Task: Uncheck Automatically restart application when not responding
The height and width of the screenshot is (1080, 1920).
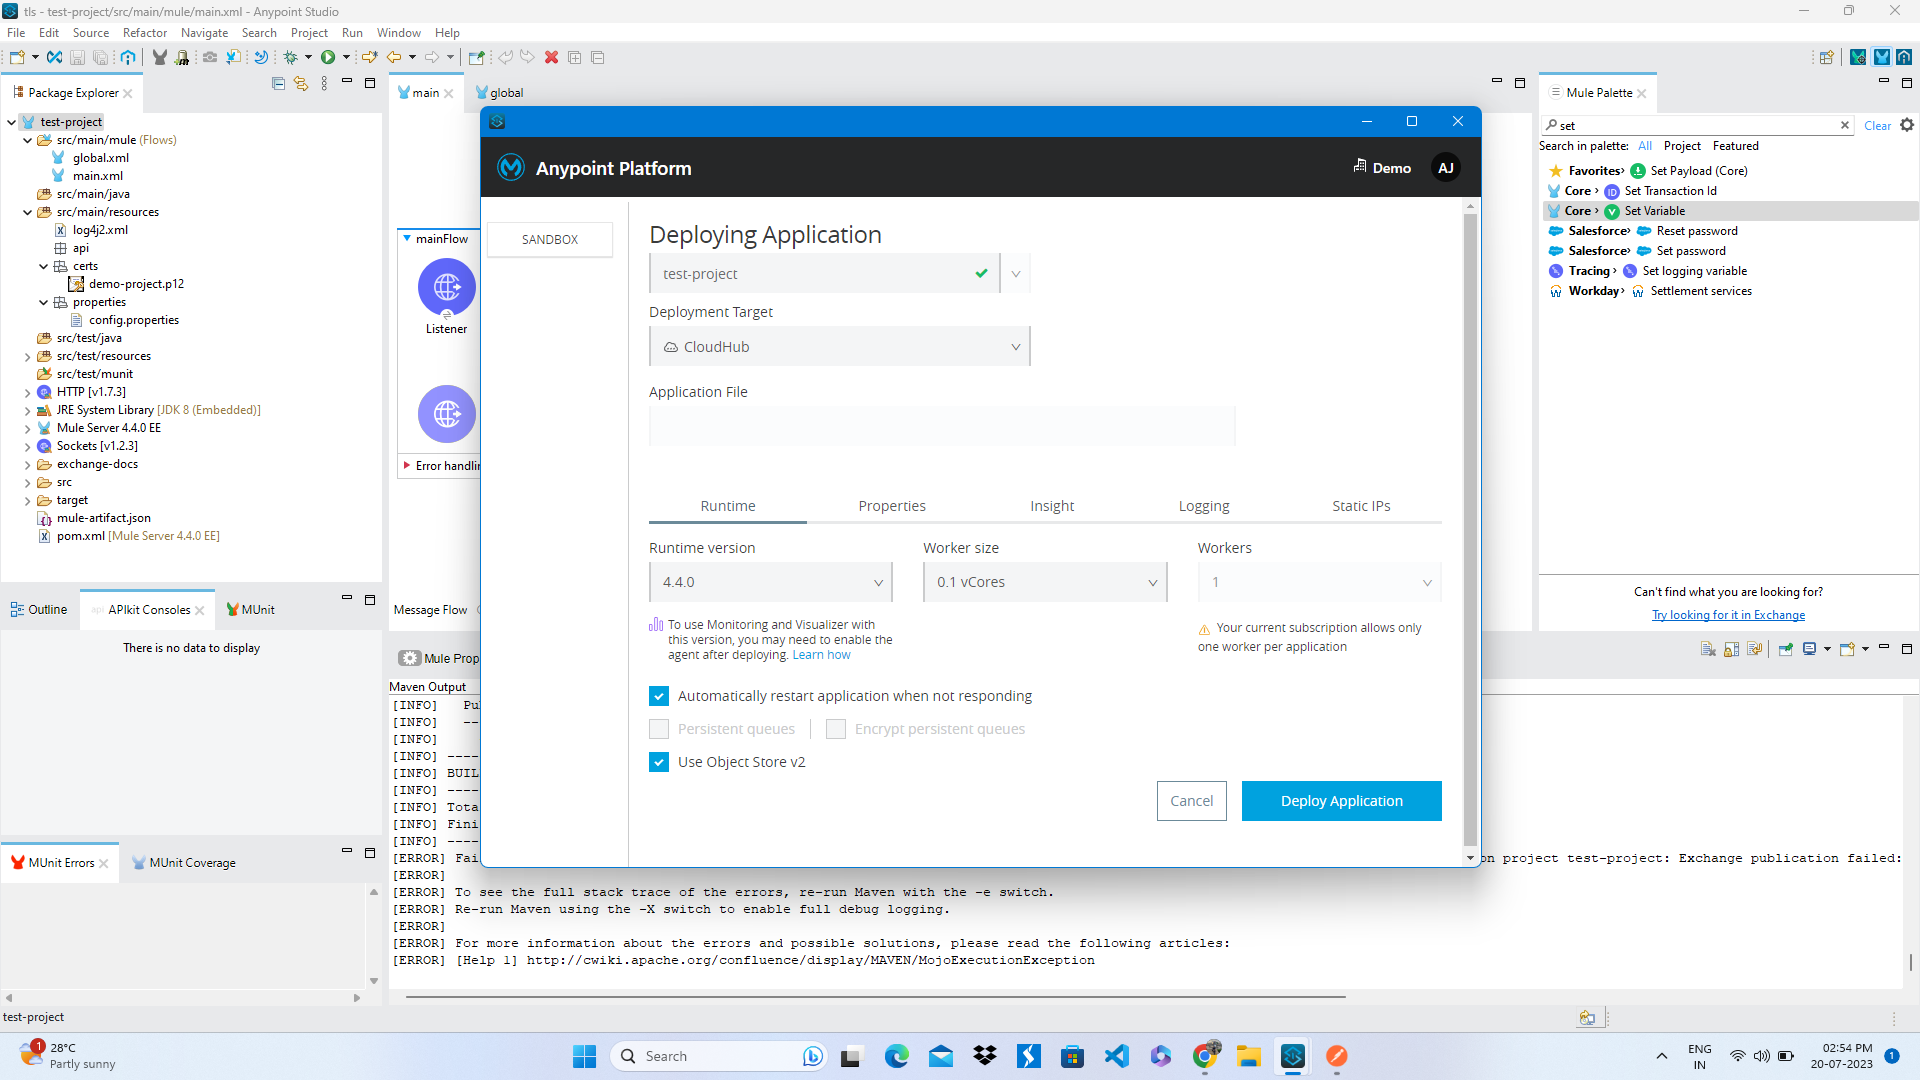Action: point(659,696)
